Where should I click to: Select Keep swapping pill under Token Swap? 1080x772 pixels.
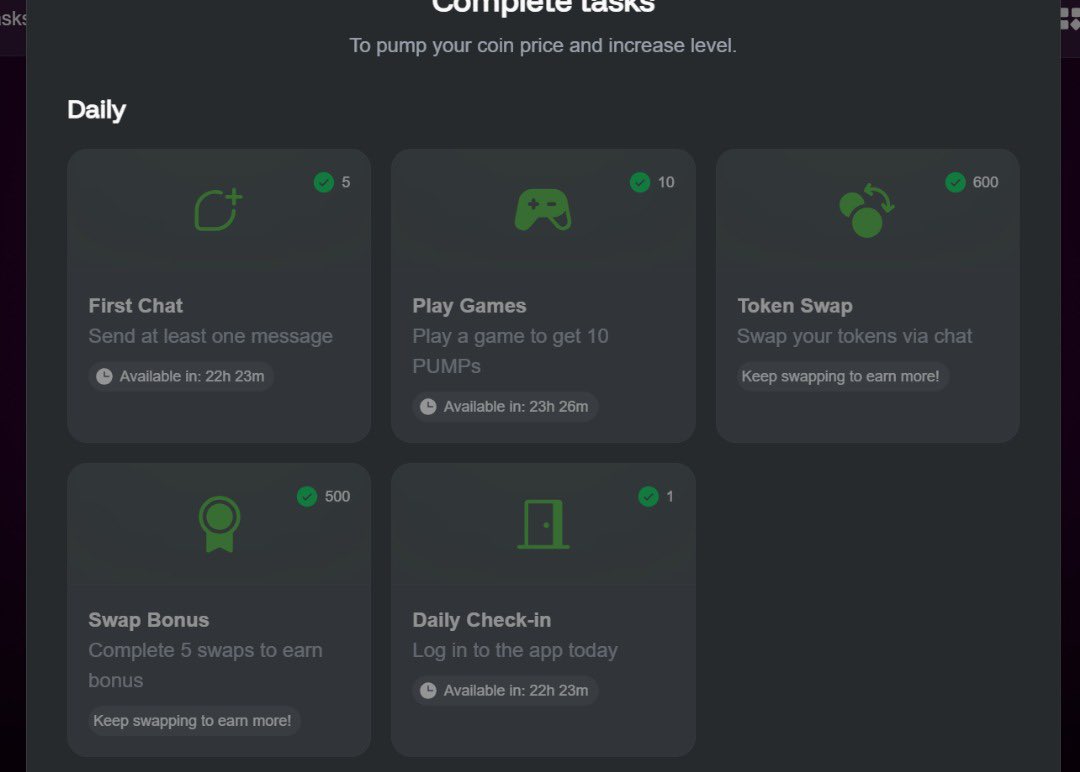tap(842, 376)
